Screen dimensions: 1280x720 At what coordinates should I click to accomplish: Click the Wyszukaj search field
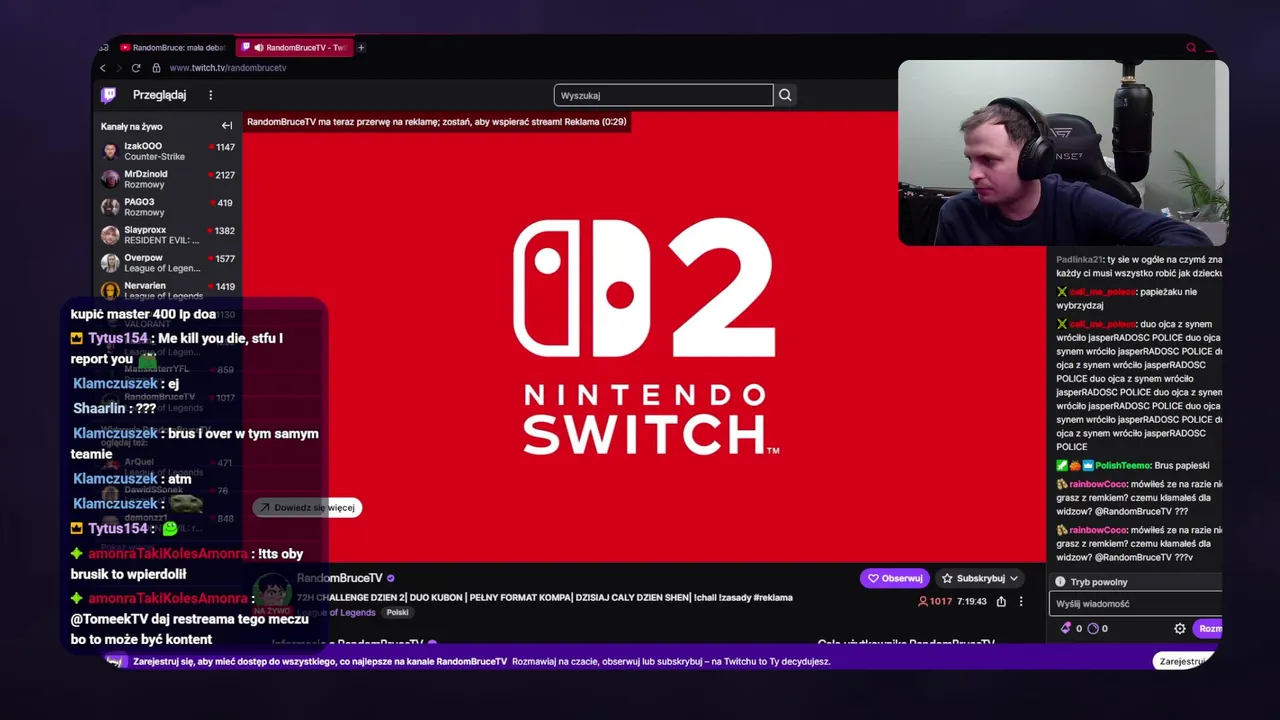(663, 95)
